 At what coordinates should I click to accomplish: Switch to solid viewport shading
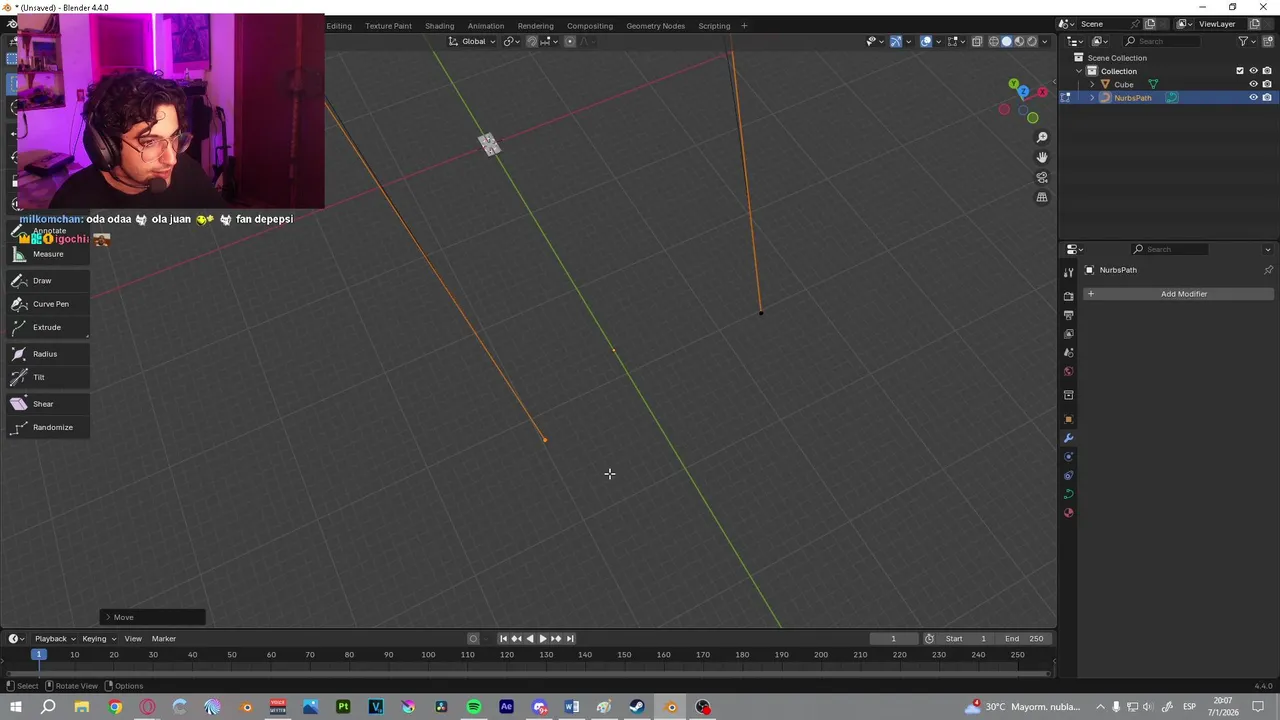click(1007, 41)
